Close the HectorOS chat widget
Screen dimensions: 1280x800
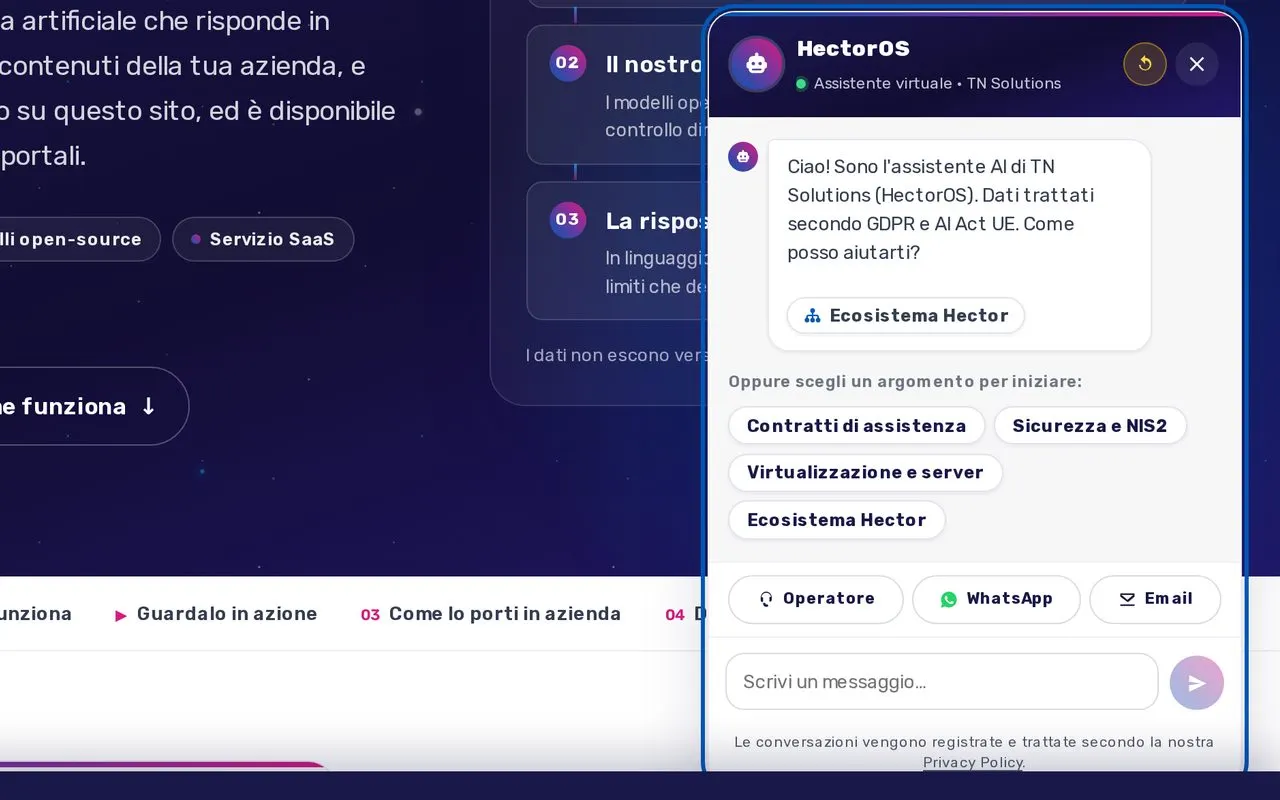(x=1197, y=64)
